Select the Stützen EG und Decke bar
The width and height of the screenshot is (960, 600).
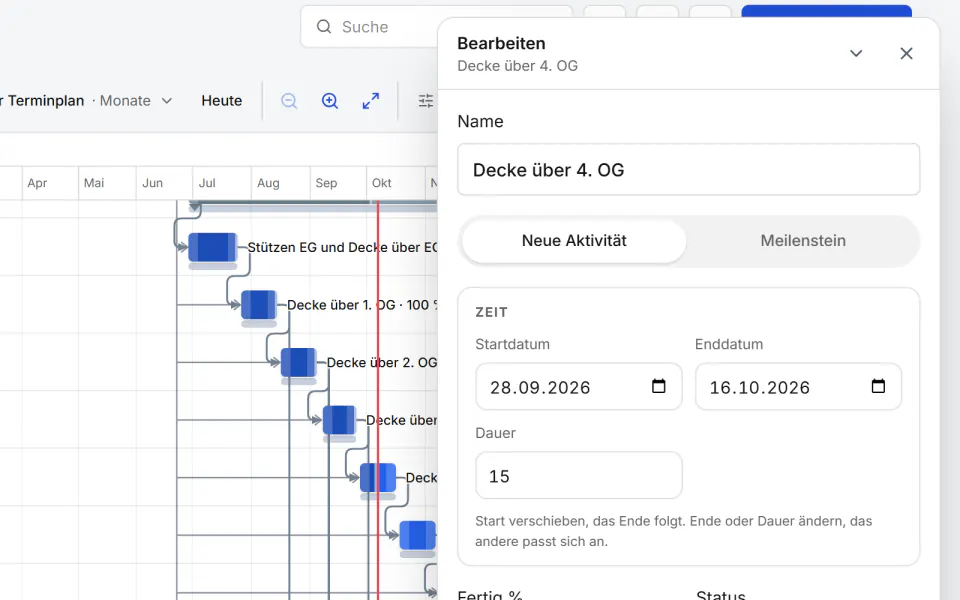[212, 248]
